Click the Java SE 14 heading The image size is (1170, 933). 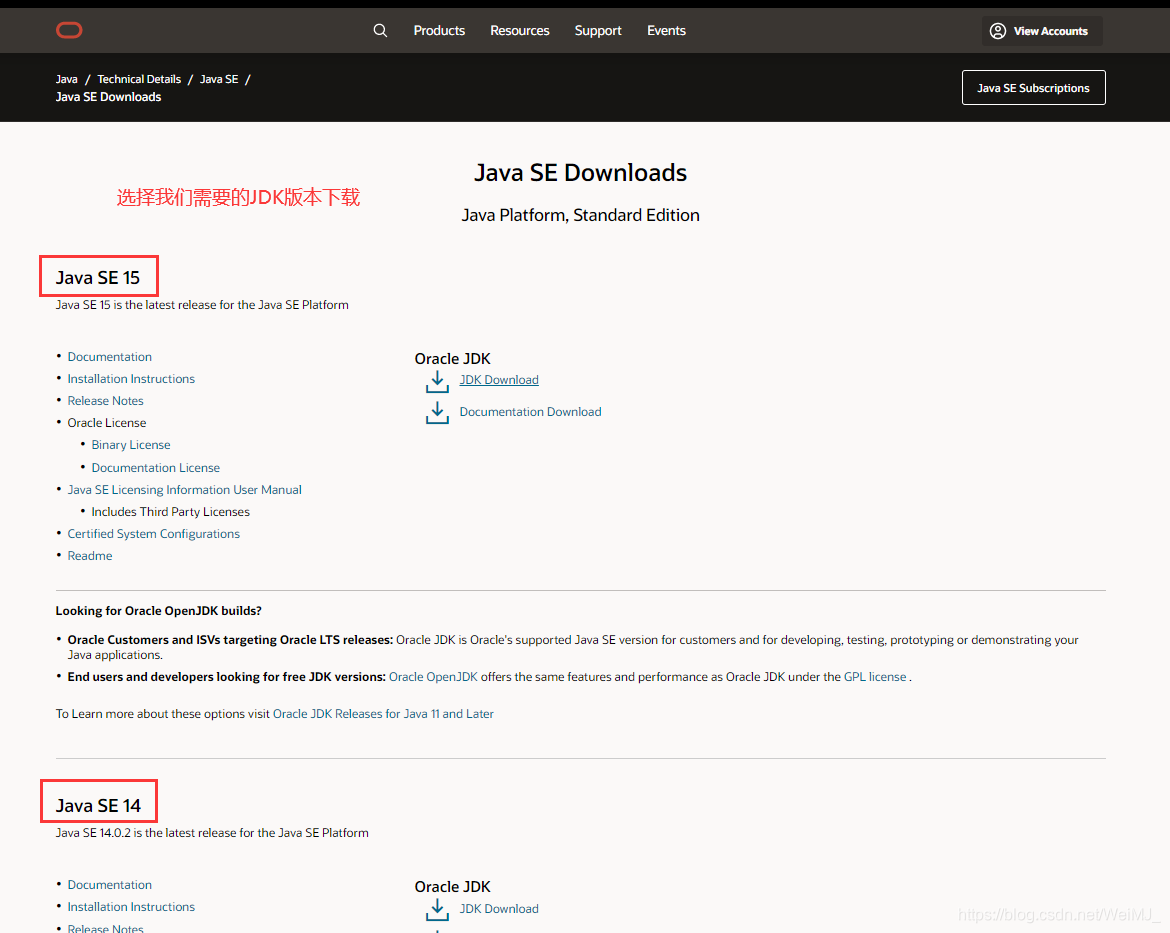click(98, 806)
